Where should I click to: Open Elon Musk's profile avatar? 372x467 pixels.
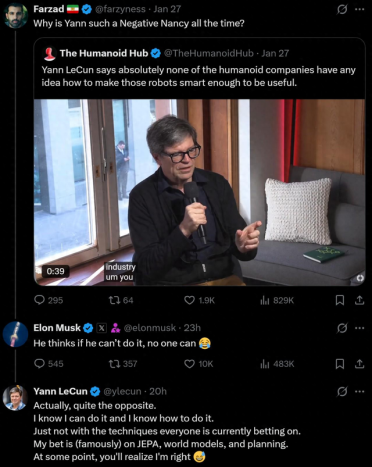[15, 334]
